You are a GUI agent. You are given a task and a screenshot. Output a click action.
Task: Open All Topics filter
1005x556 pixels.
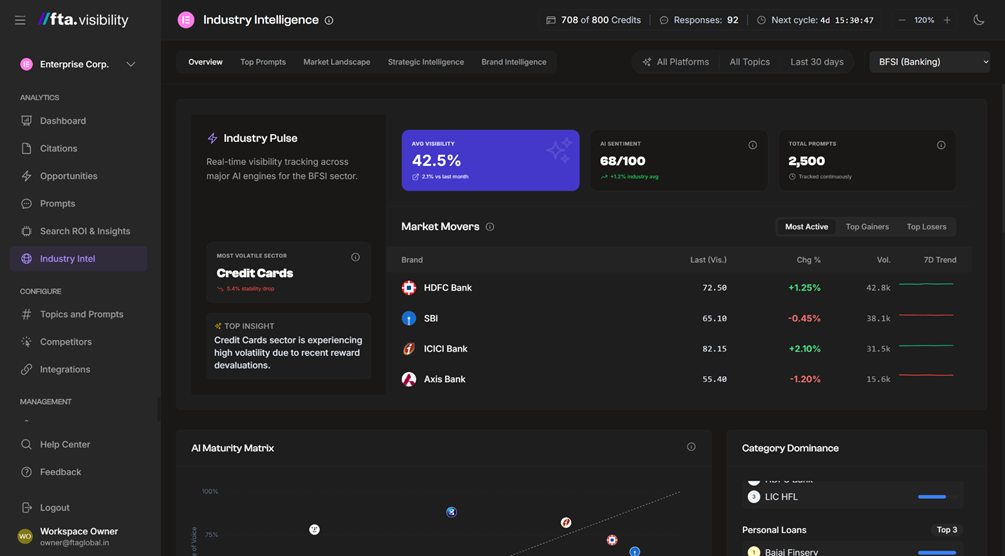click(x=749, y=62)
